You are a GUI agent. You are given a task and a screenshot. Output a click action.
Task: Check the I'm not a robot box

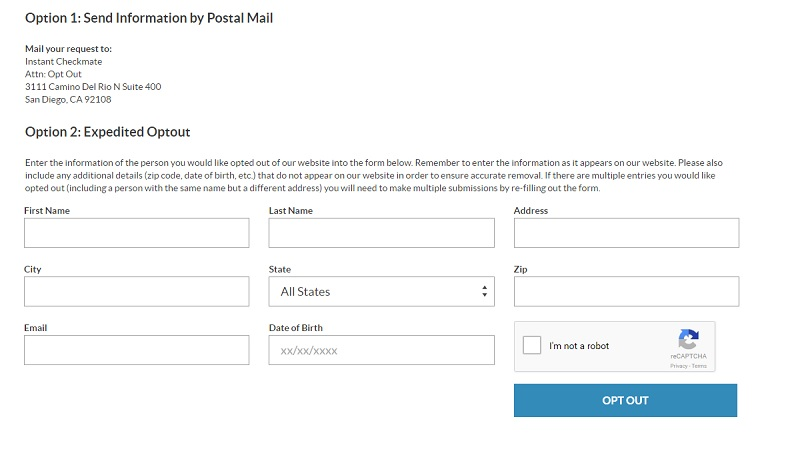tap(532, 345)
